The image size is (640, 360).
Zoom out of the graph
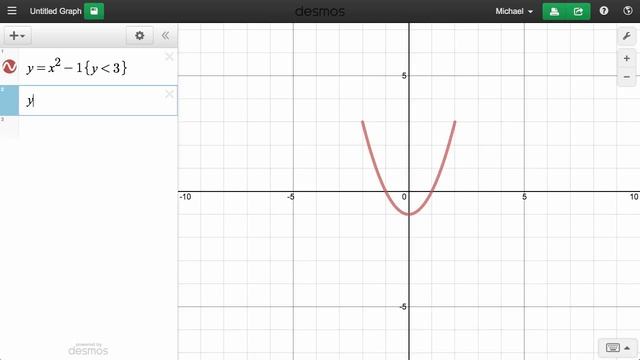coord(627,77)
